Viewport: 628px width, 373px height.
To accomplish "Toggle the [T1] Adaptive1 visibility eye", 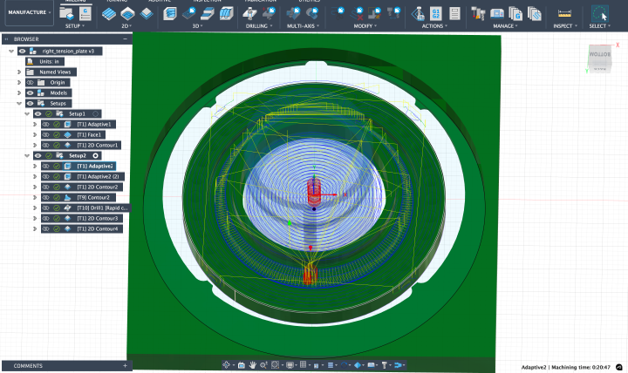I will click(x=46, y=124).
